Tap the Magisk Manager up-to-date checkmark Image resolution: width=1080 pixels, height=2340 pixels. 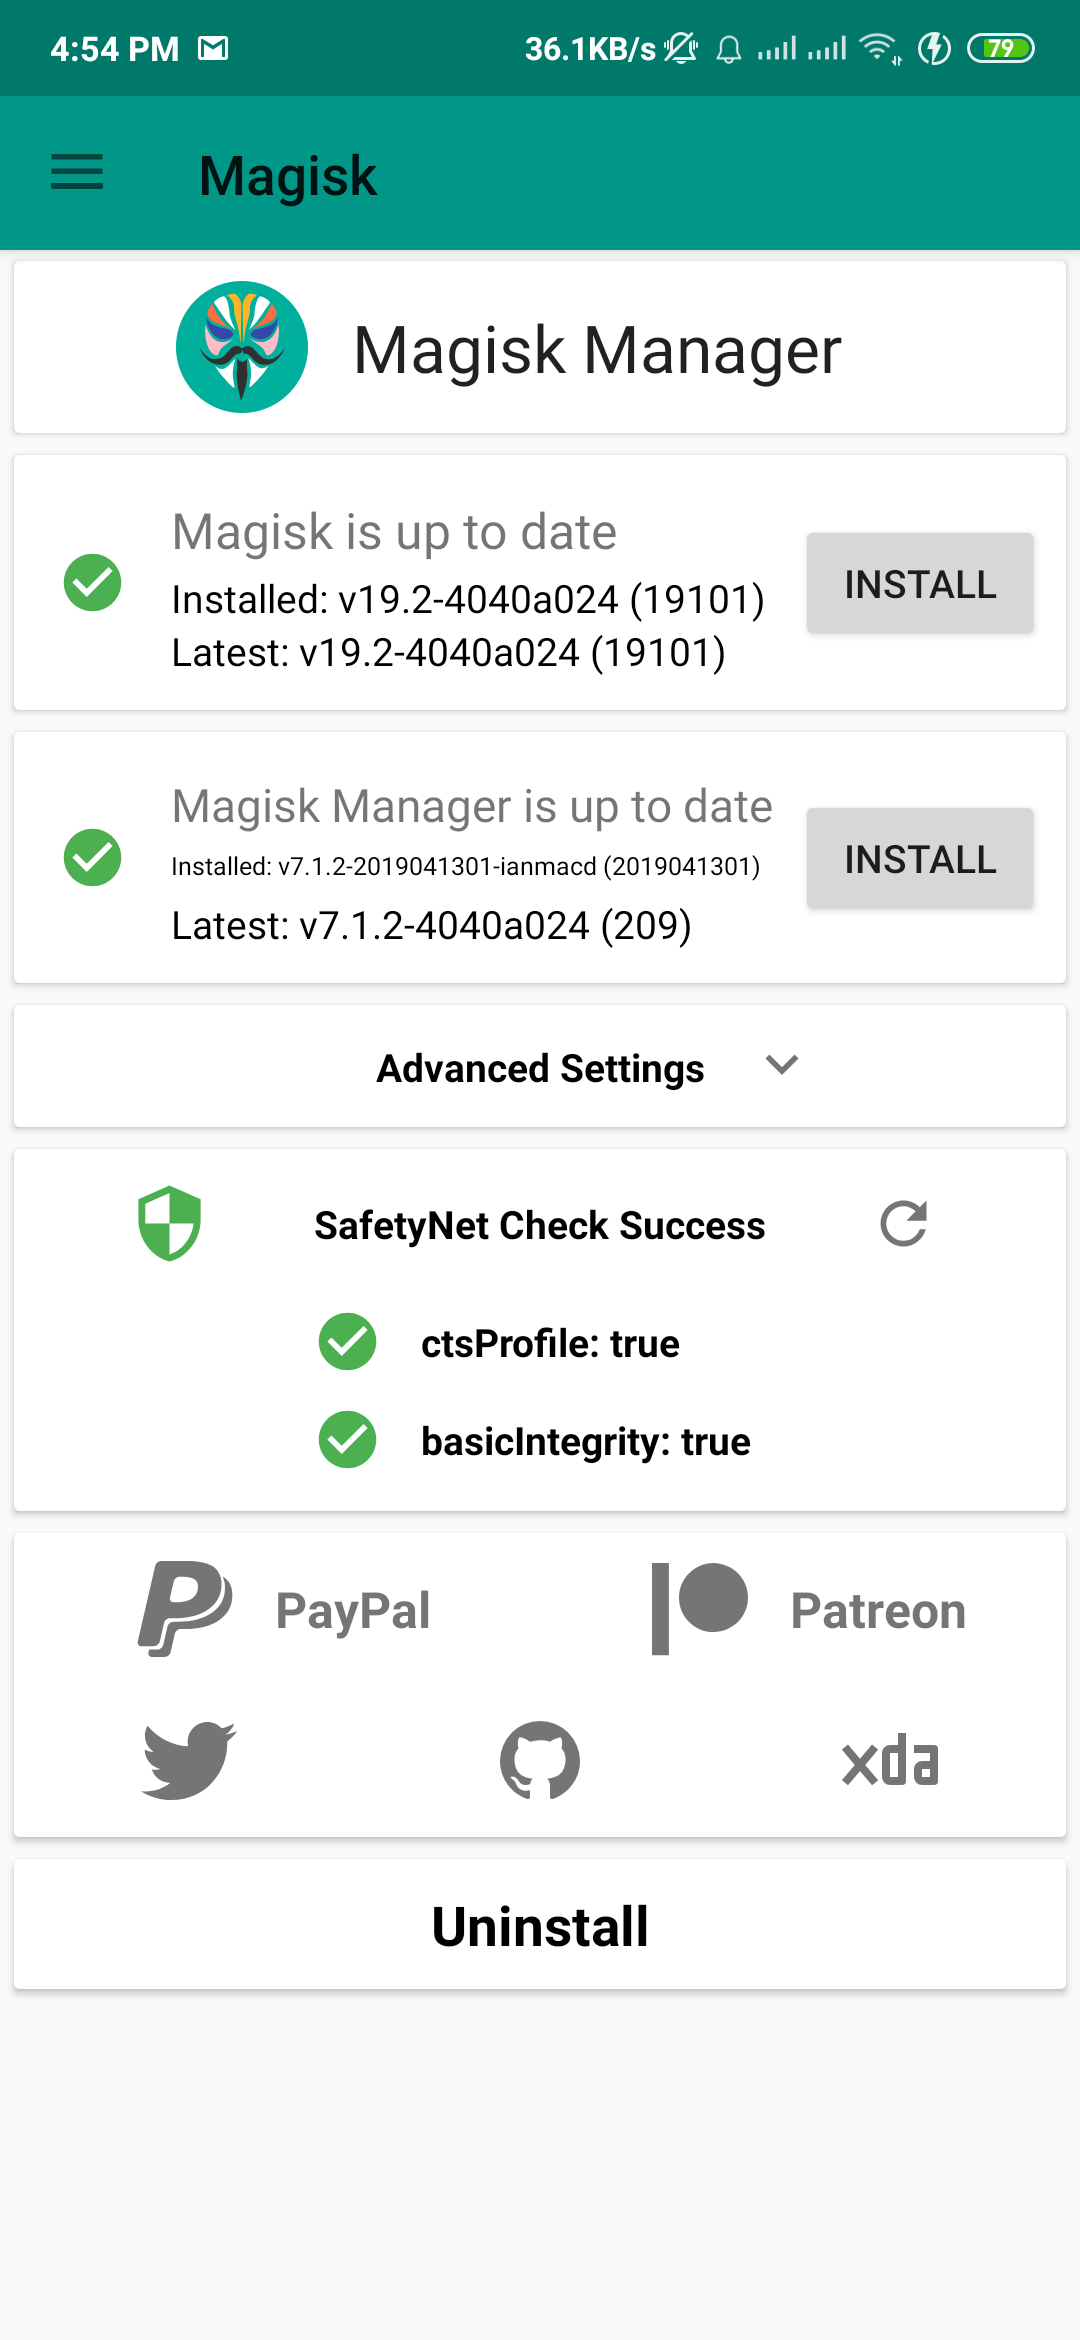click(92, 857)
